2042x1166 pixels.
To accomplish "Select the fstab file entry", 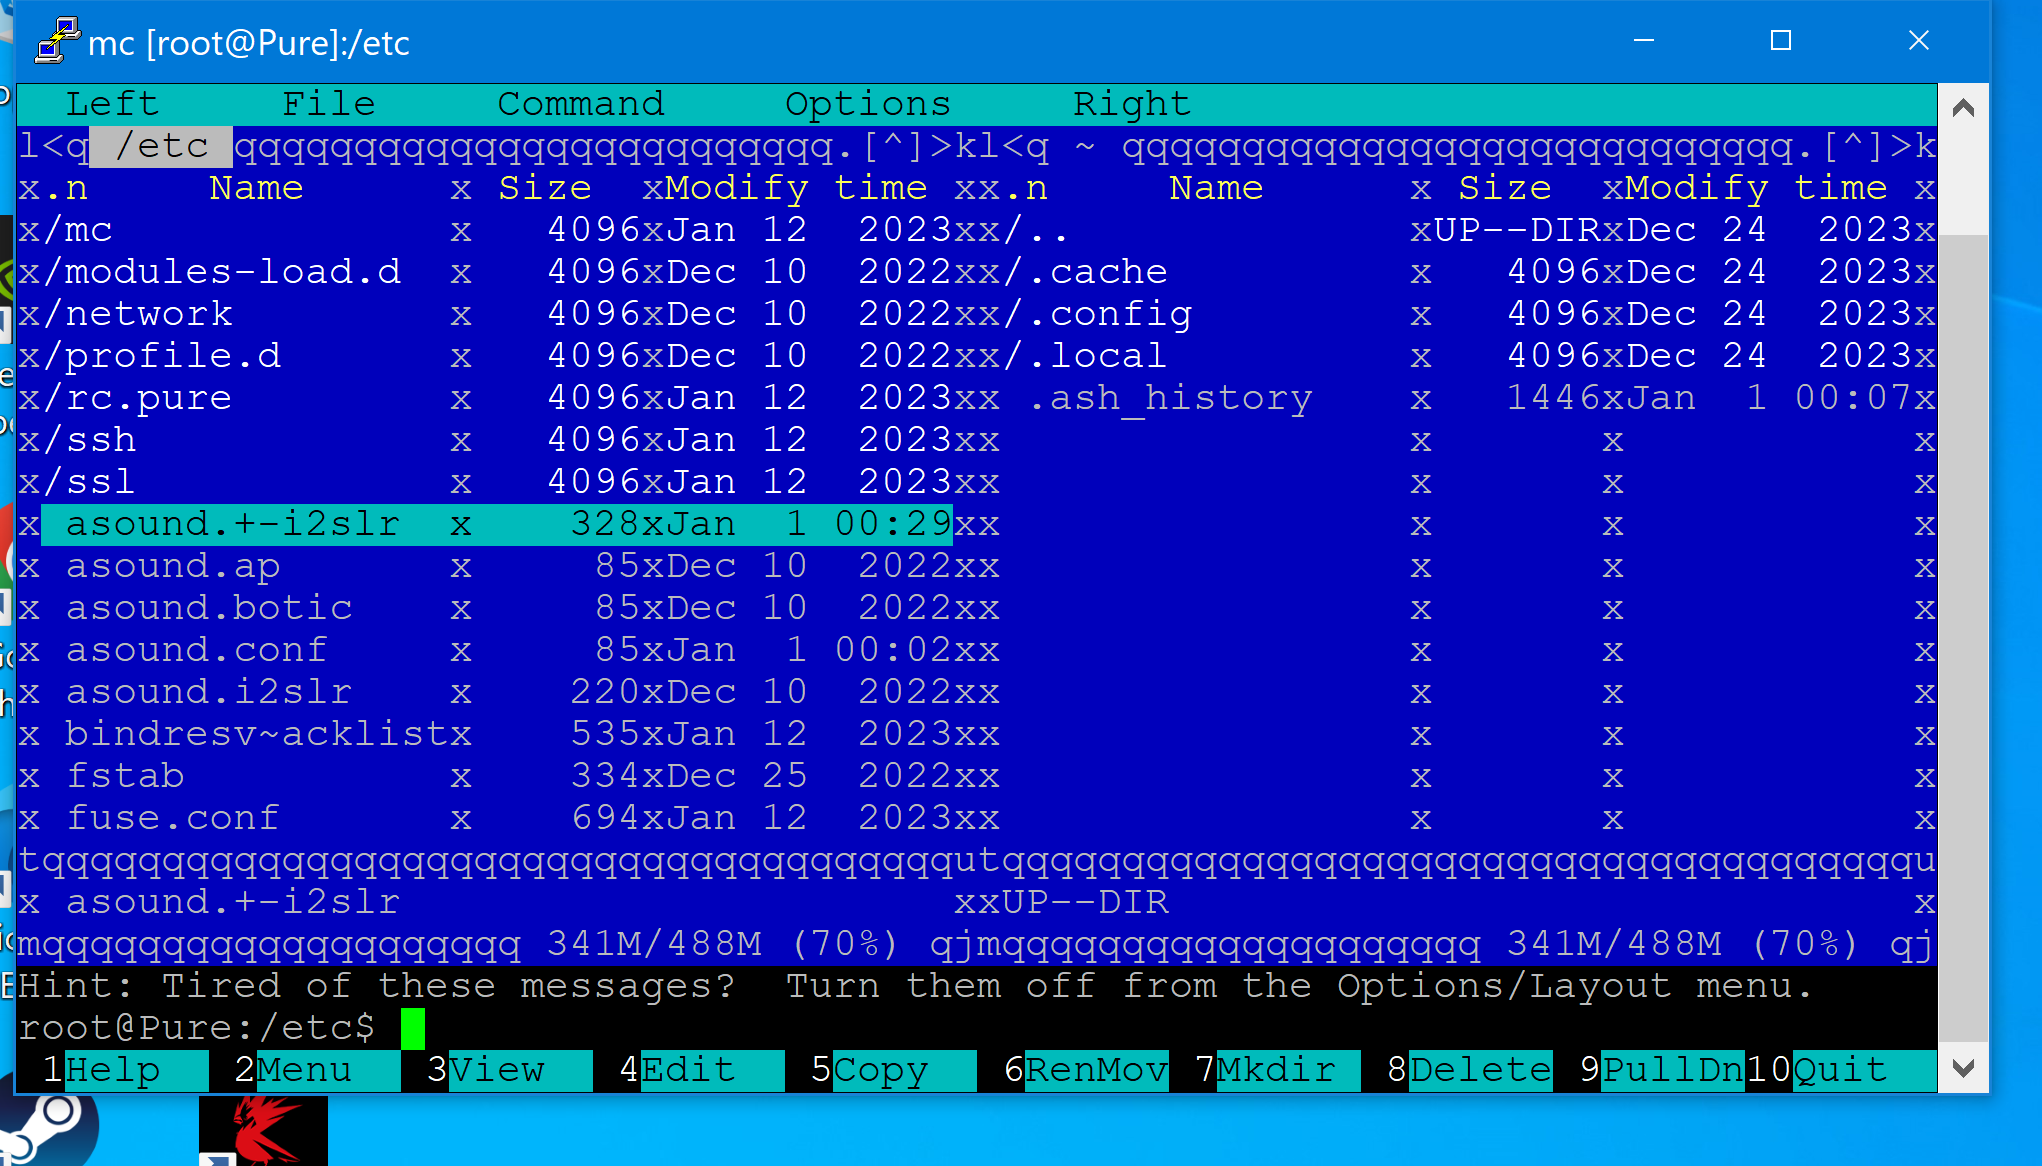I will coord(126,776).
